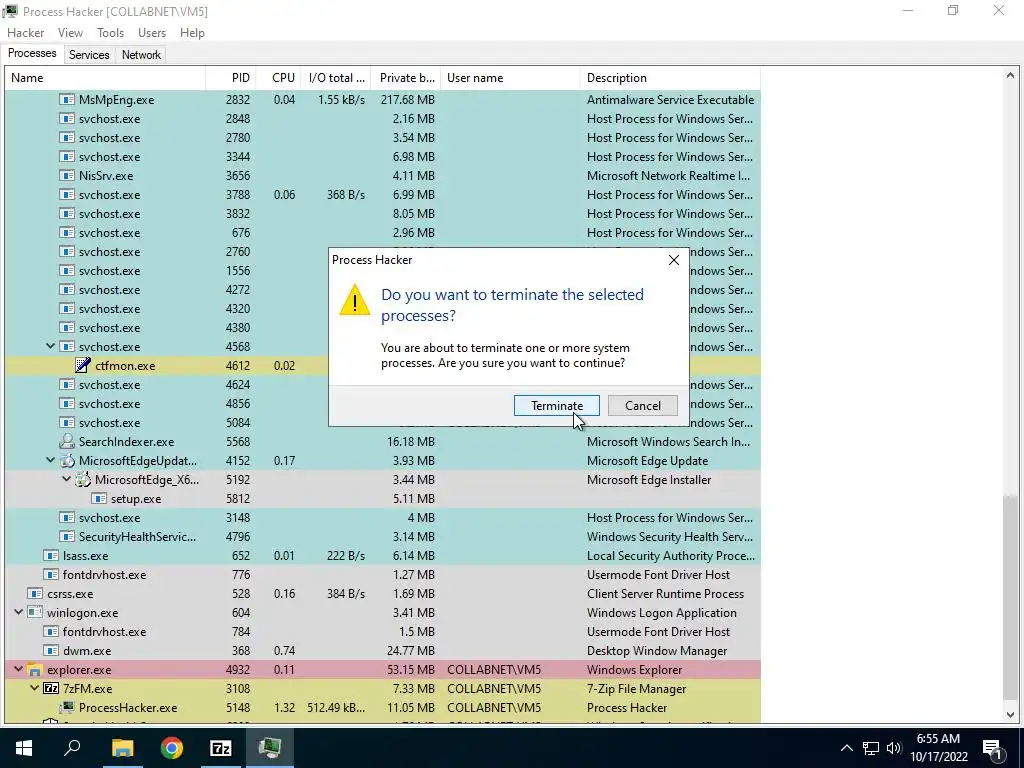Viewport: 1024px width, 768px height.
Task: Click the volume tray icon
Action: (x=894, y=748)
